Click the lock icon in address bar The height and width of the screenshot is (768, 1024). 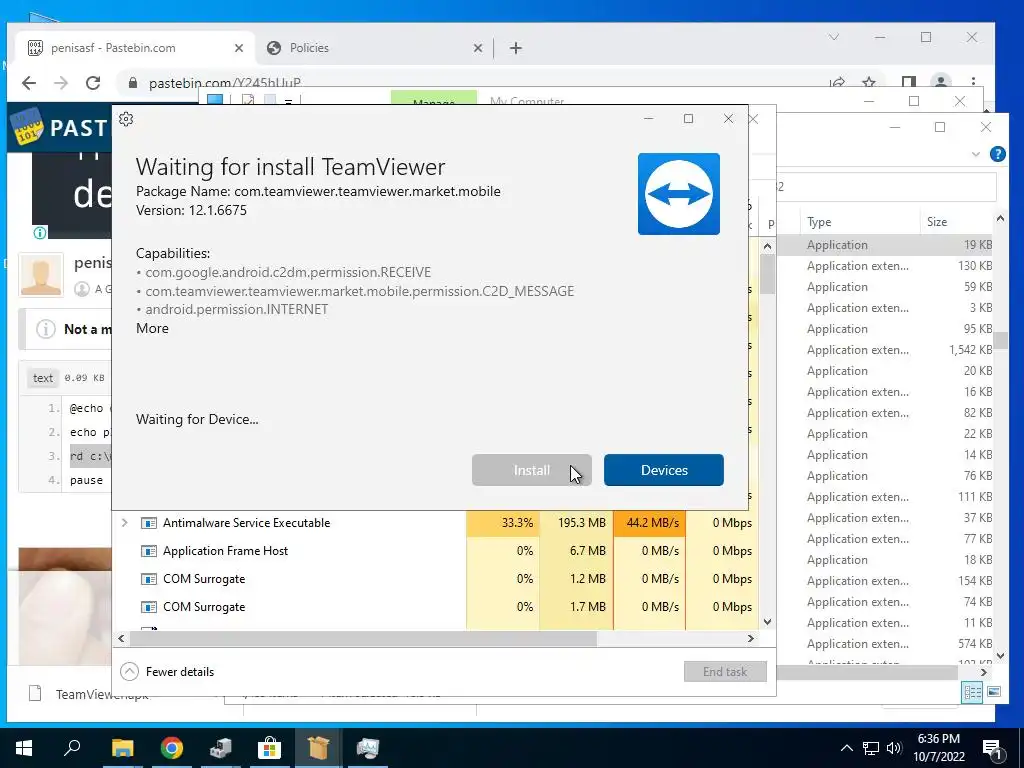click(x=133, y=83)
